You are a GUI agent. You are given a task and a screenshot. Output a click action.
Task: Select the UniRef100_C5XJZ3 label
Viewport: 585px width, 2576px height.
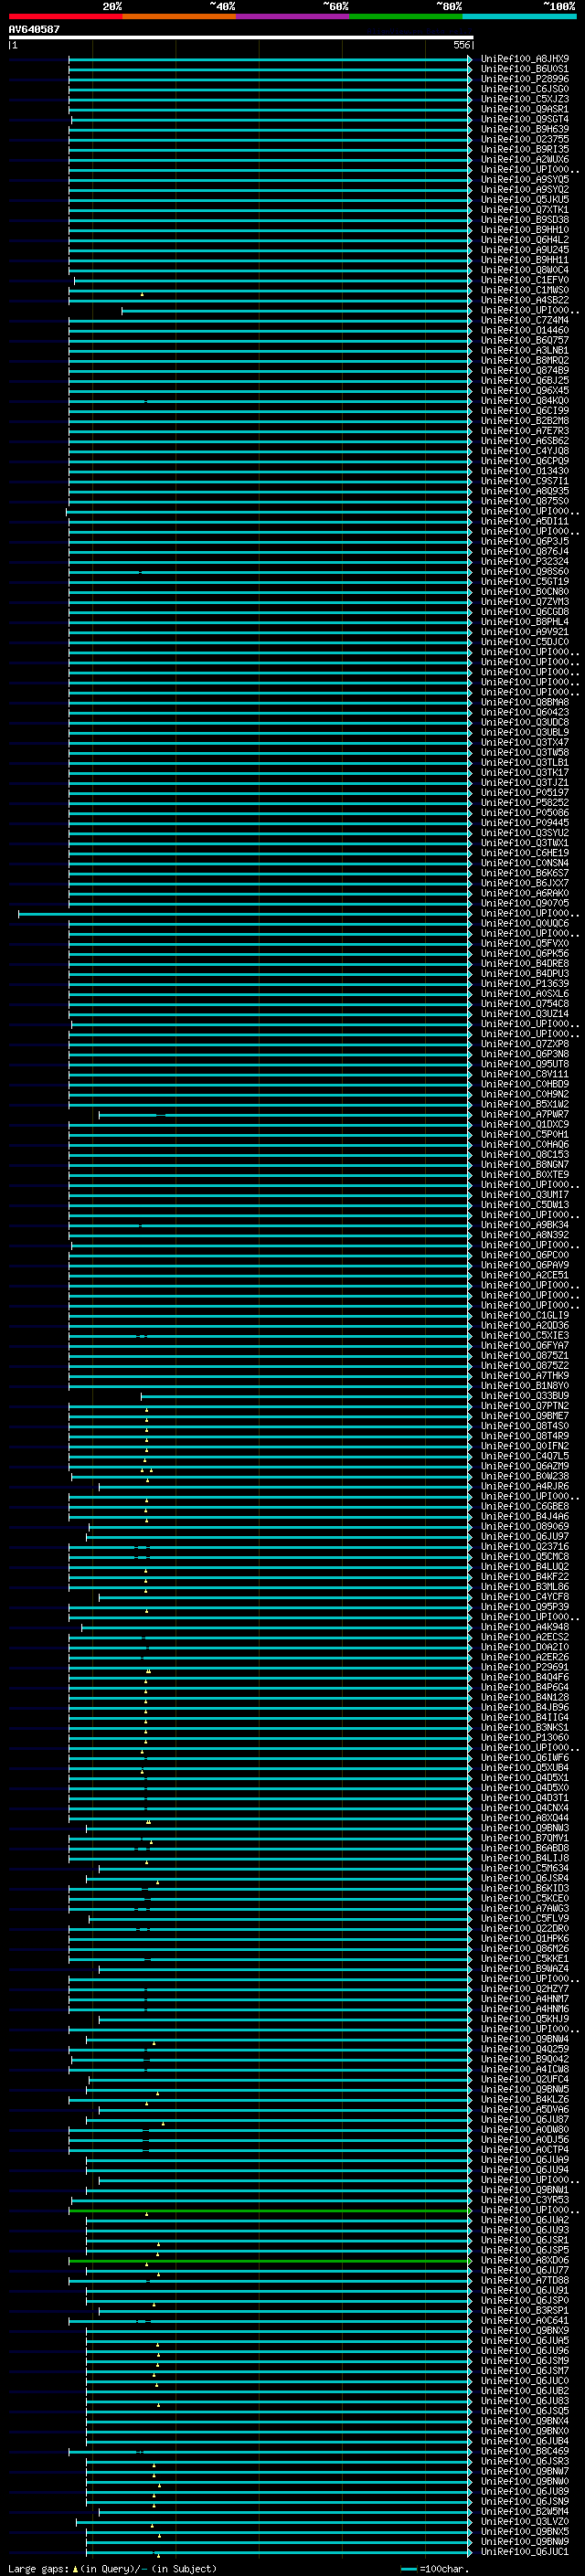tap(525, 99)
